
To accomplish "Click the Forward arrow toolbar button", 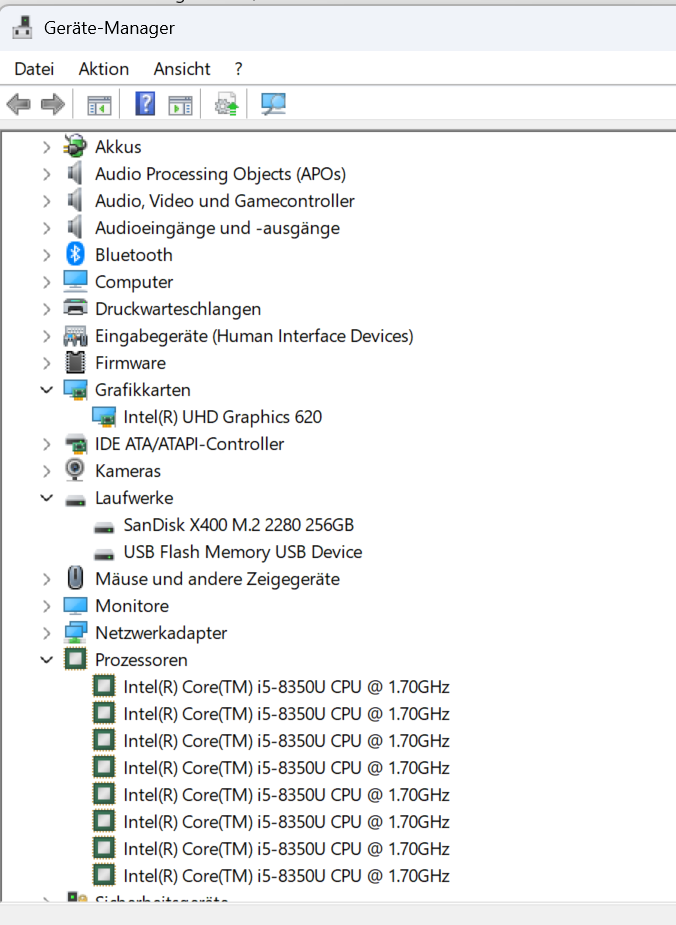I will [52, 104].
